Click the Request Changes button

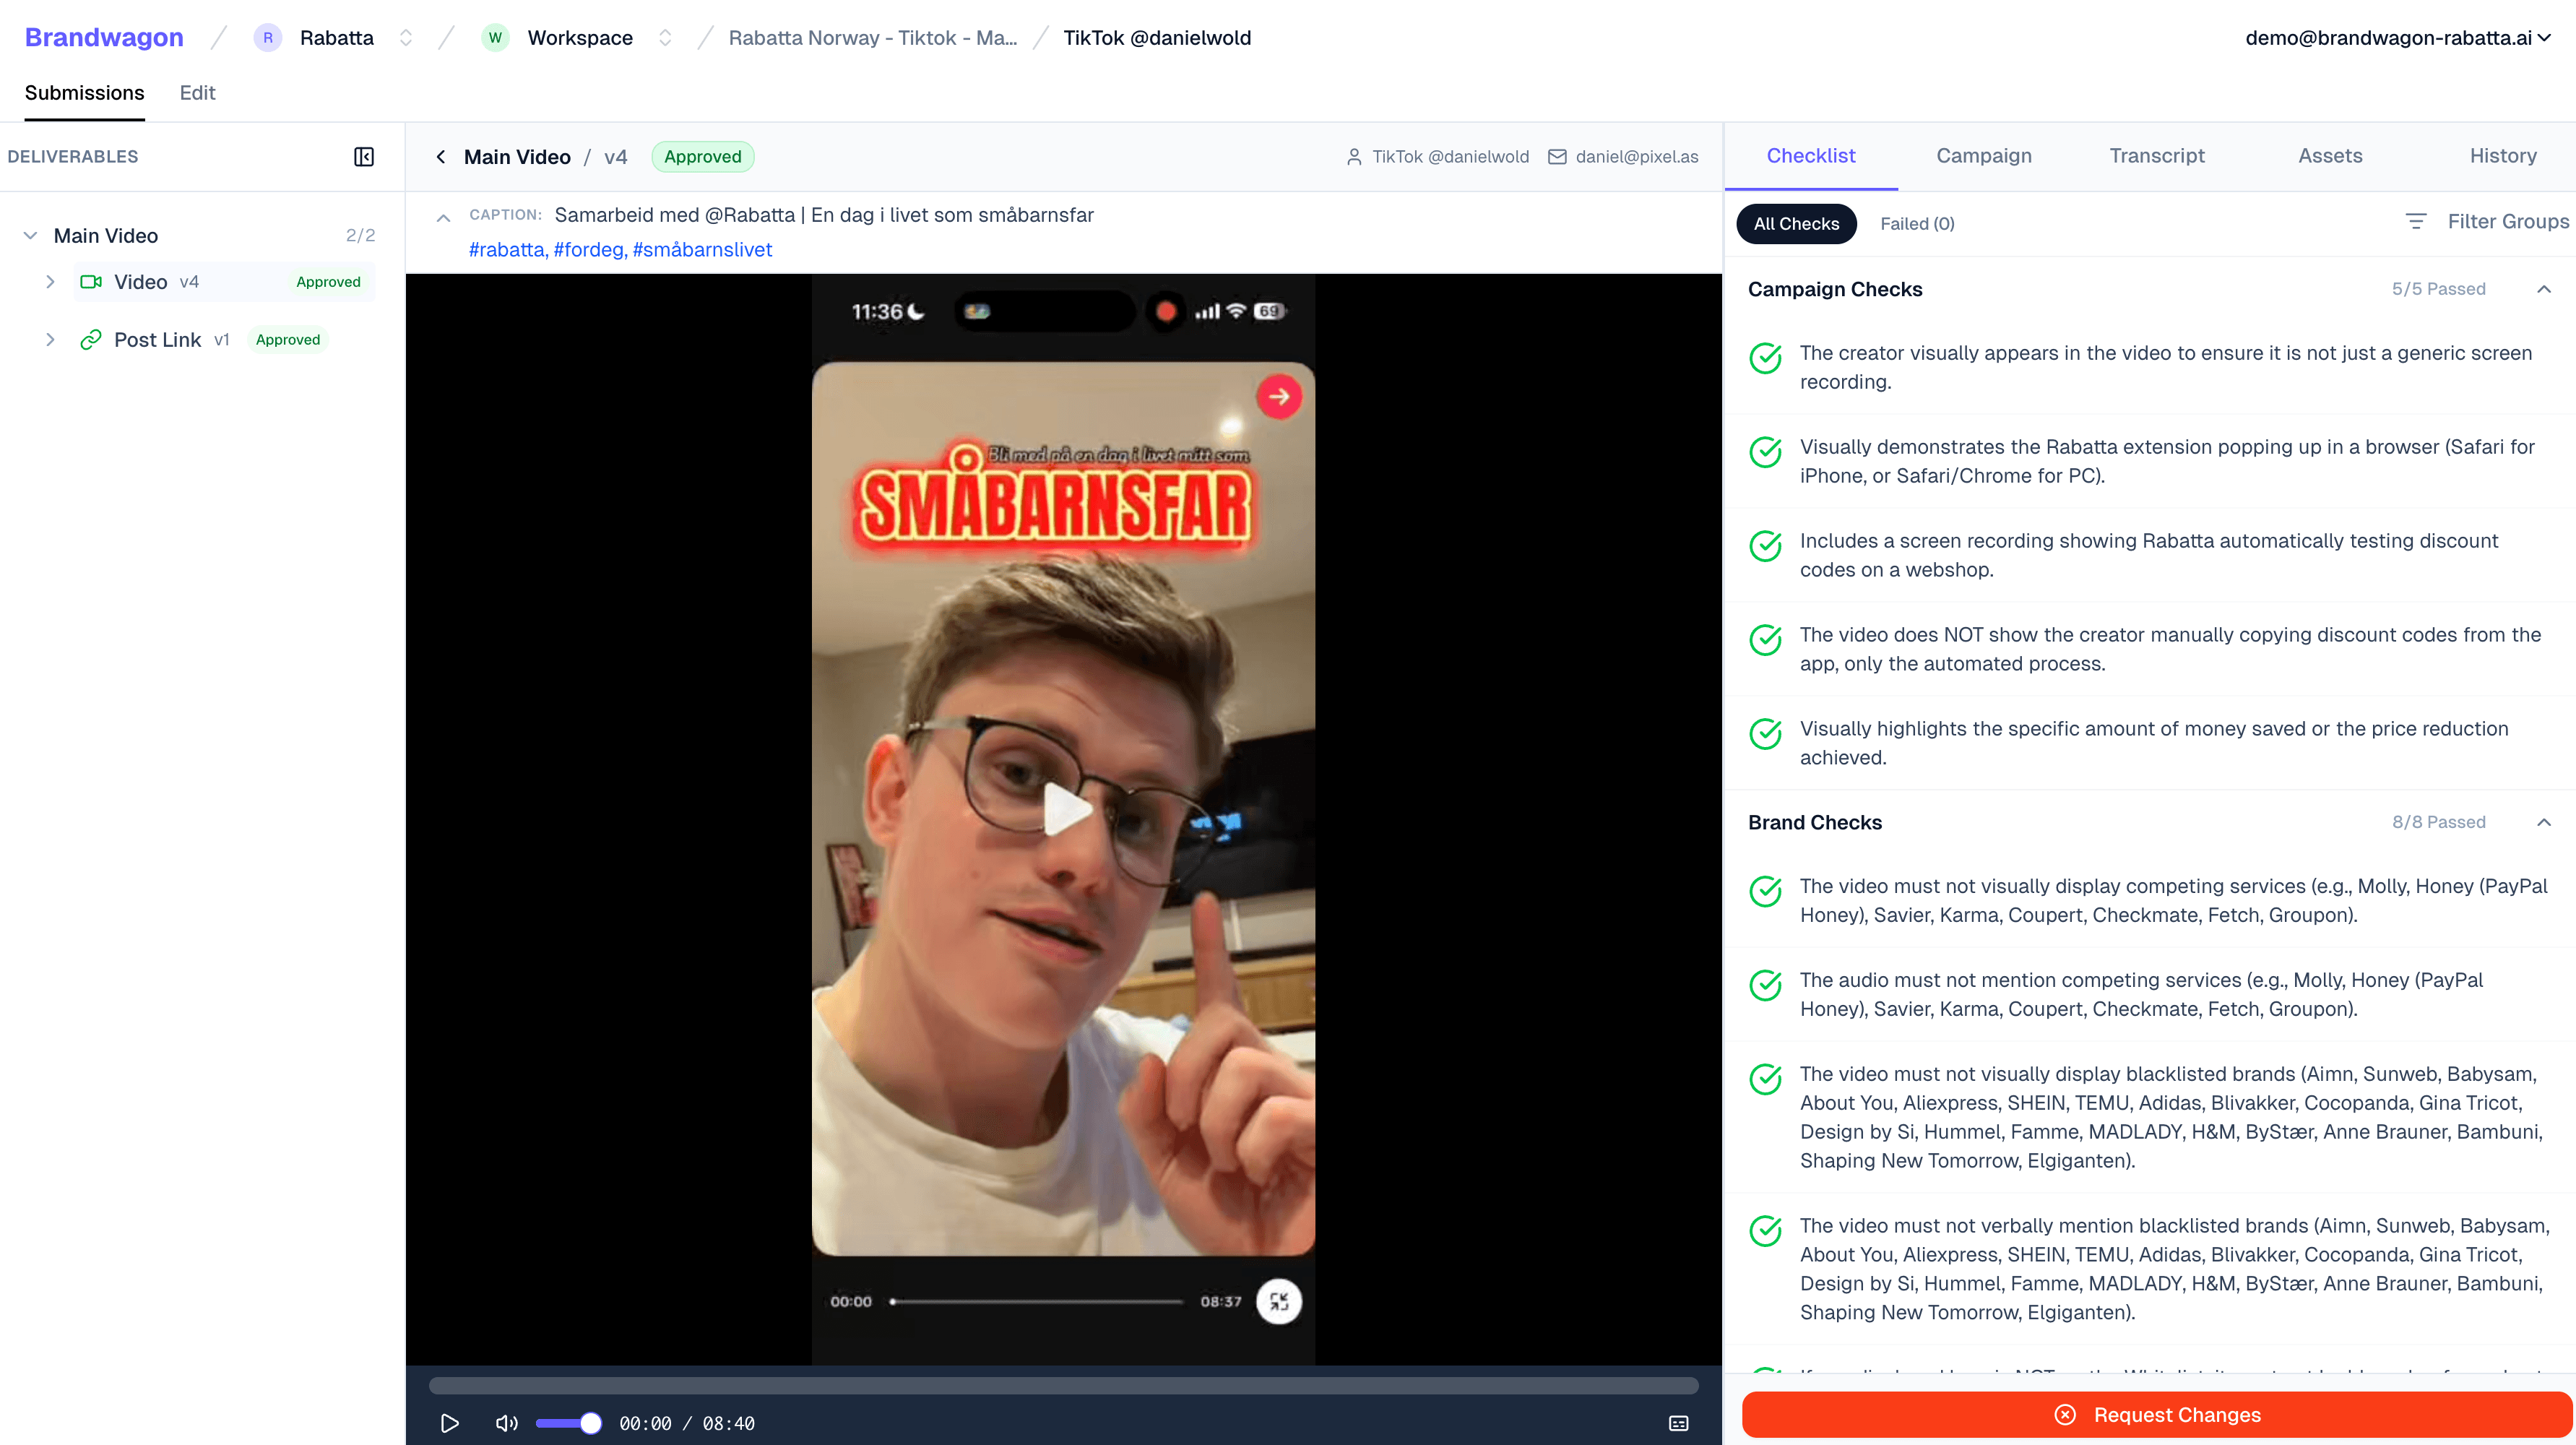pyautogui.click(x=2157, y=1414)
